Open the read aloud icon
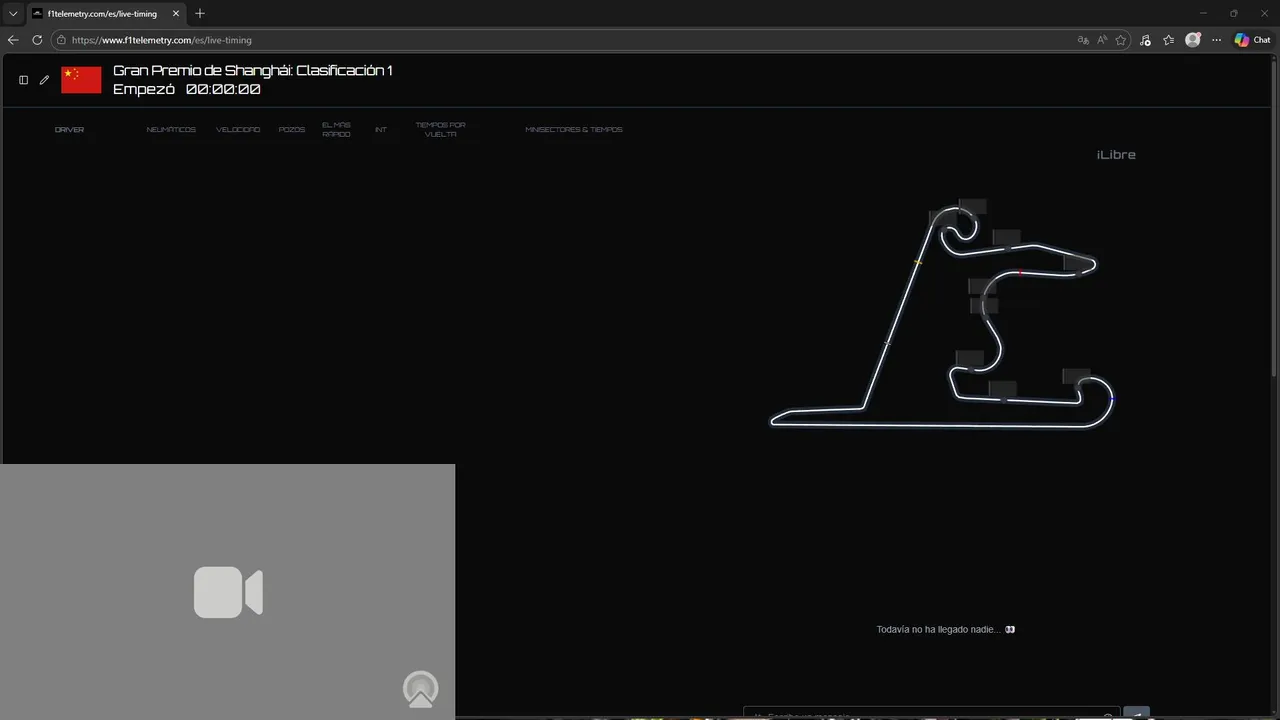 point(1102,40)
